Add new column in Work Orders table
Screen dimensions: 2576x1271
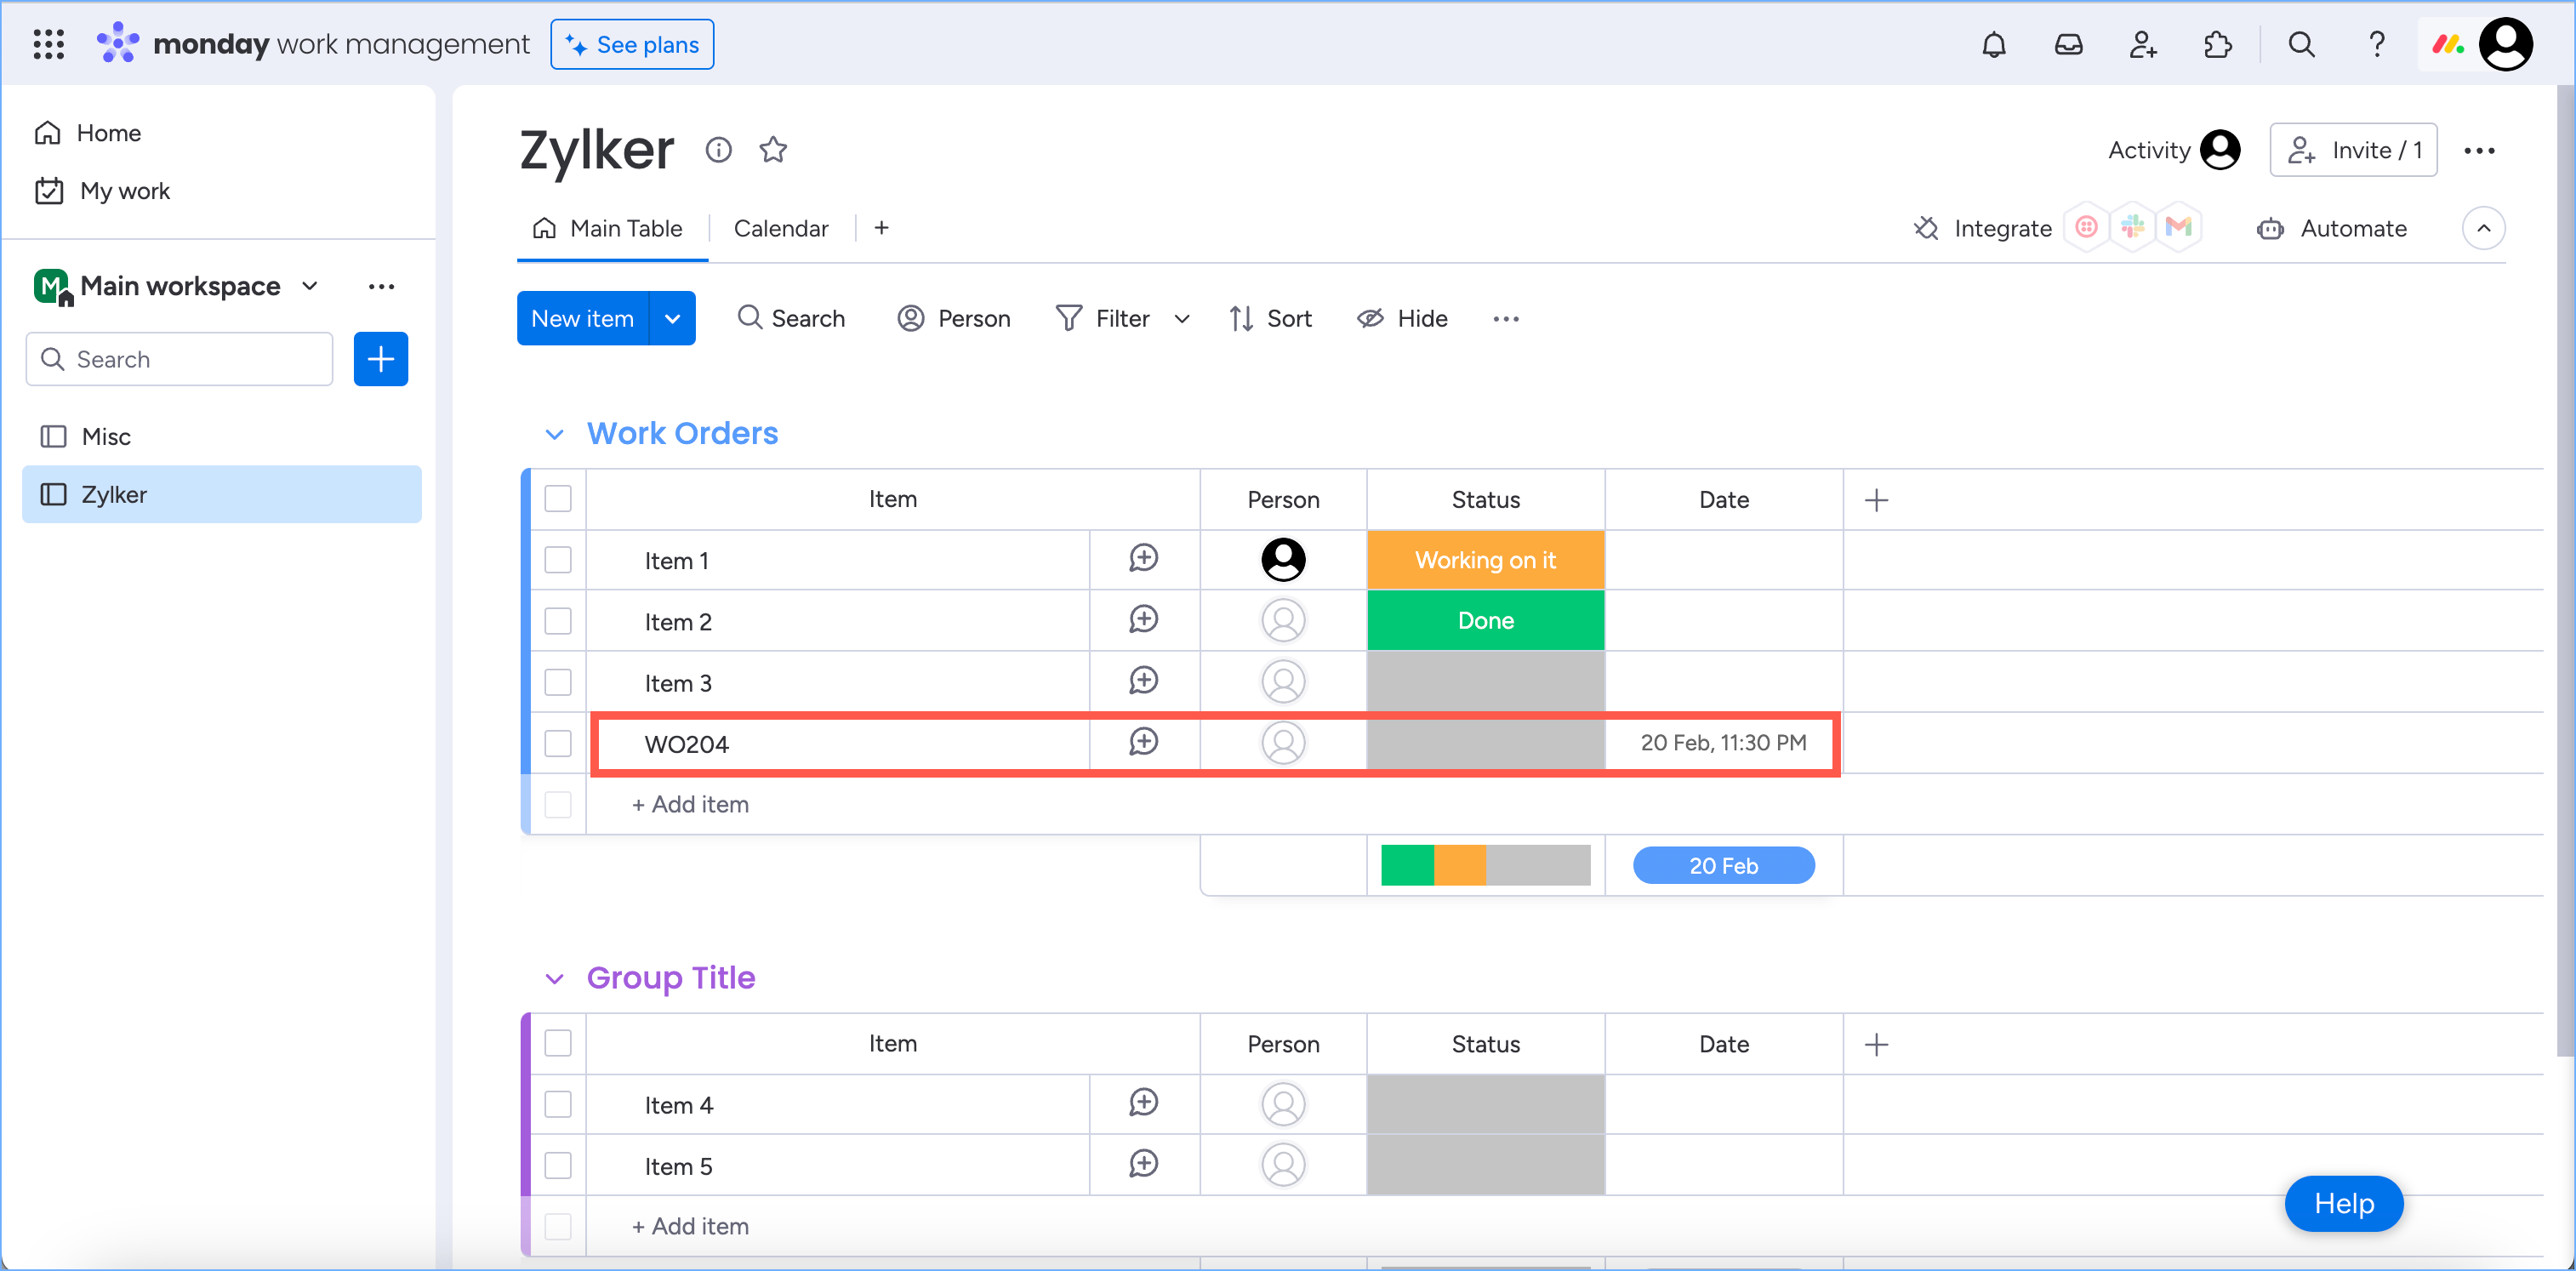coord(1876,500)
